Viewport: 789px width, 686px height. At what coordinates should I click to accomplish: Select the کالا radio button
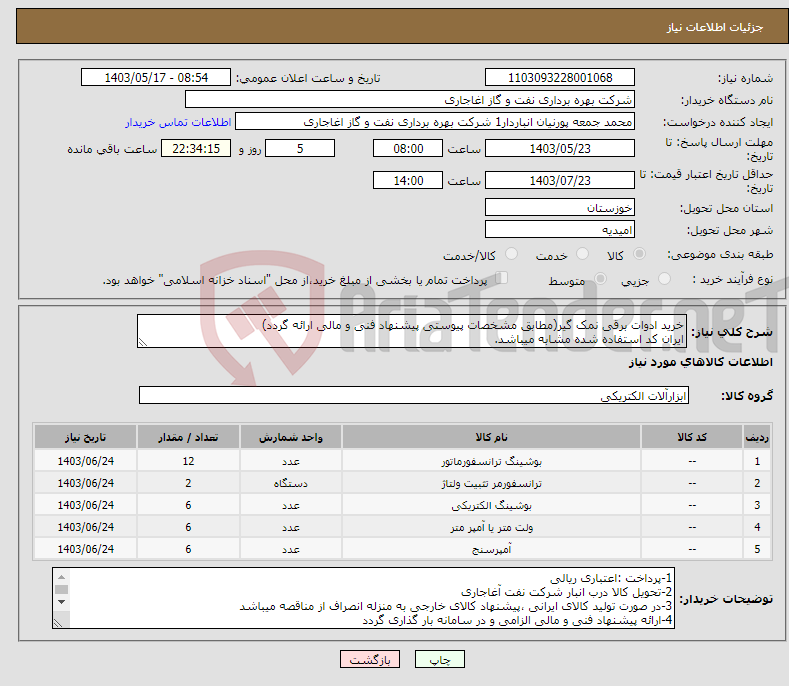coord(640,254)
